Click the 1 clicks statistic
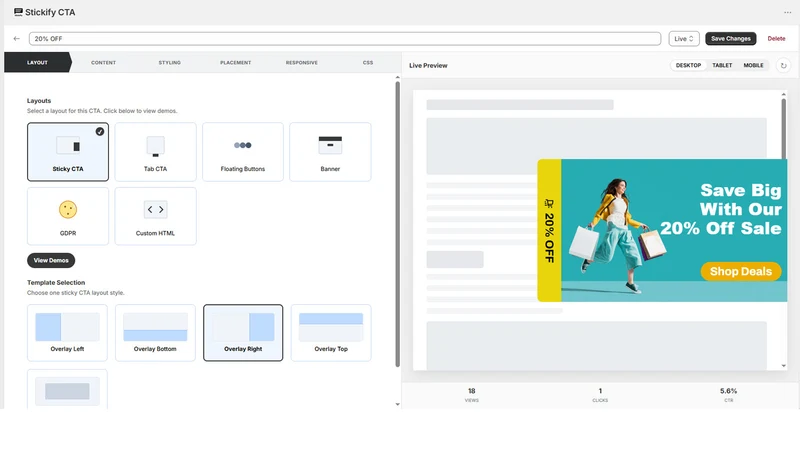Screen dimensions: 800x450 (600, 394)
